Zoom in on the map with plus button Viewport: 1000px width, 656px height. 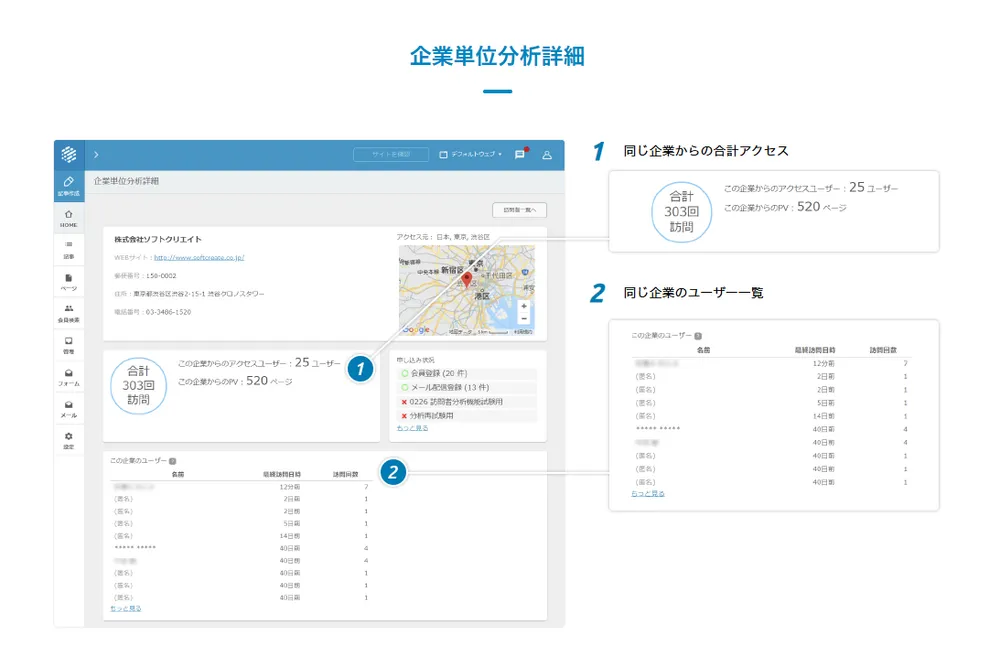[x=524, y=306]
